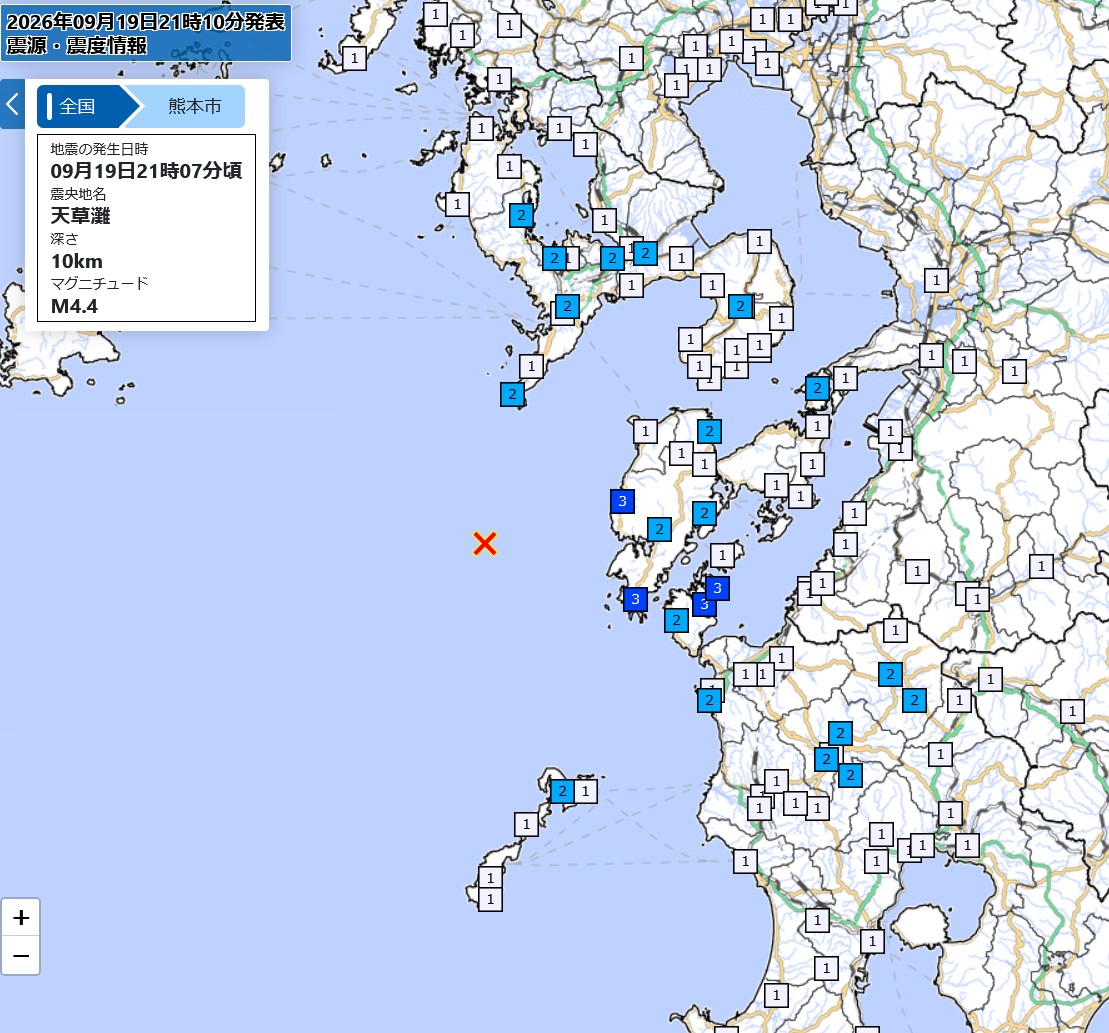The width and height of the screenshot is (1109, 1033).
Task: Click intensity 2 marker on Shimabara peninsula
Action: point(741,306)
